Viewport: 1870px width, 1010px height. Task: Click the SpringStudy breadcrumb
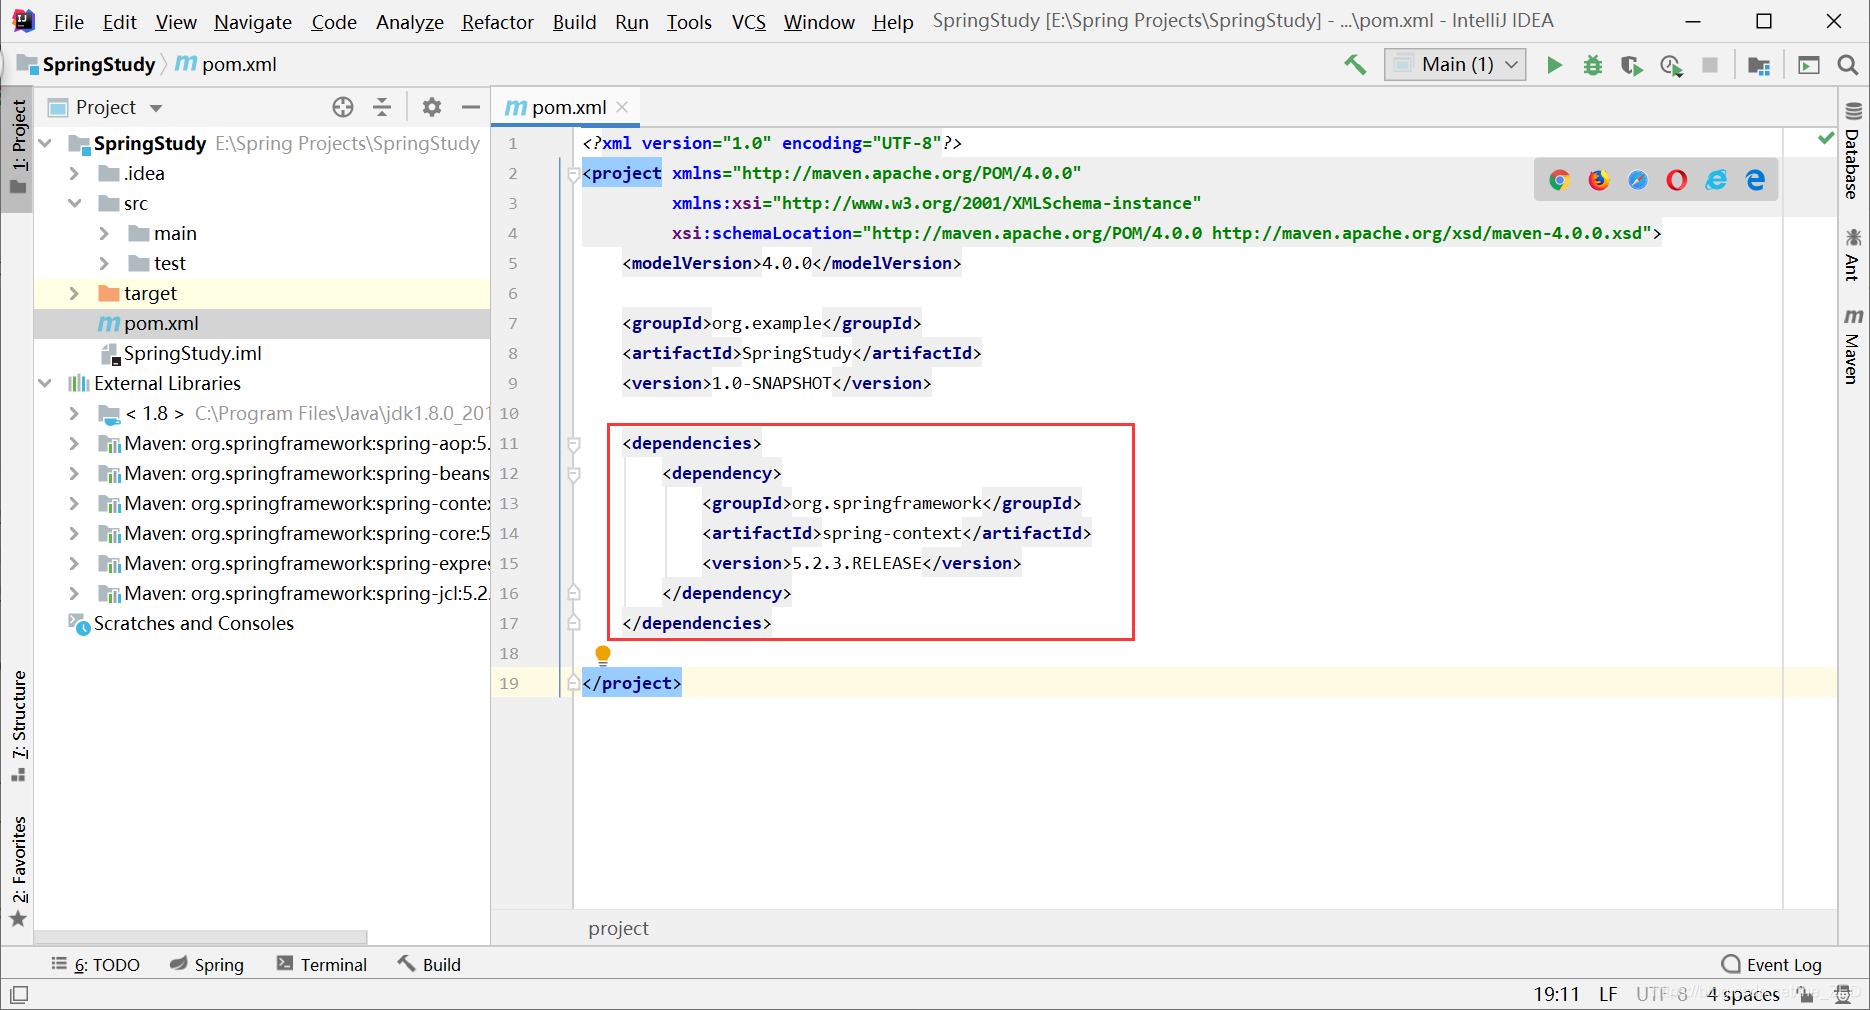(x=88, y=65)
